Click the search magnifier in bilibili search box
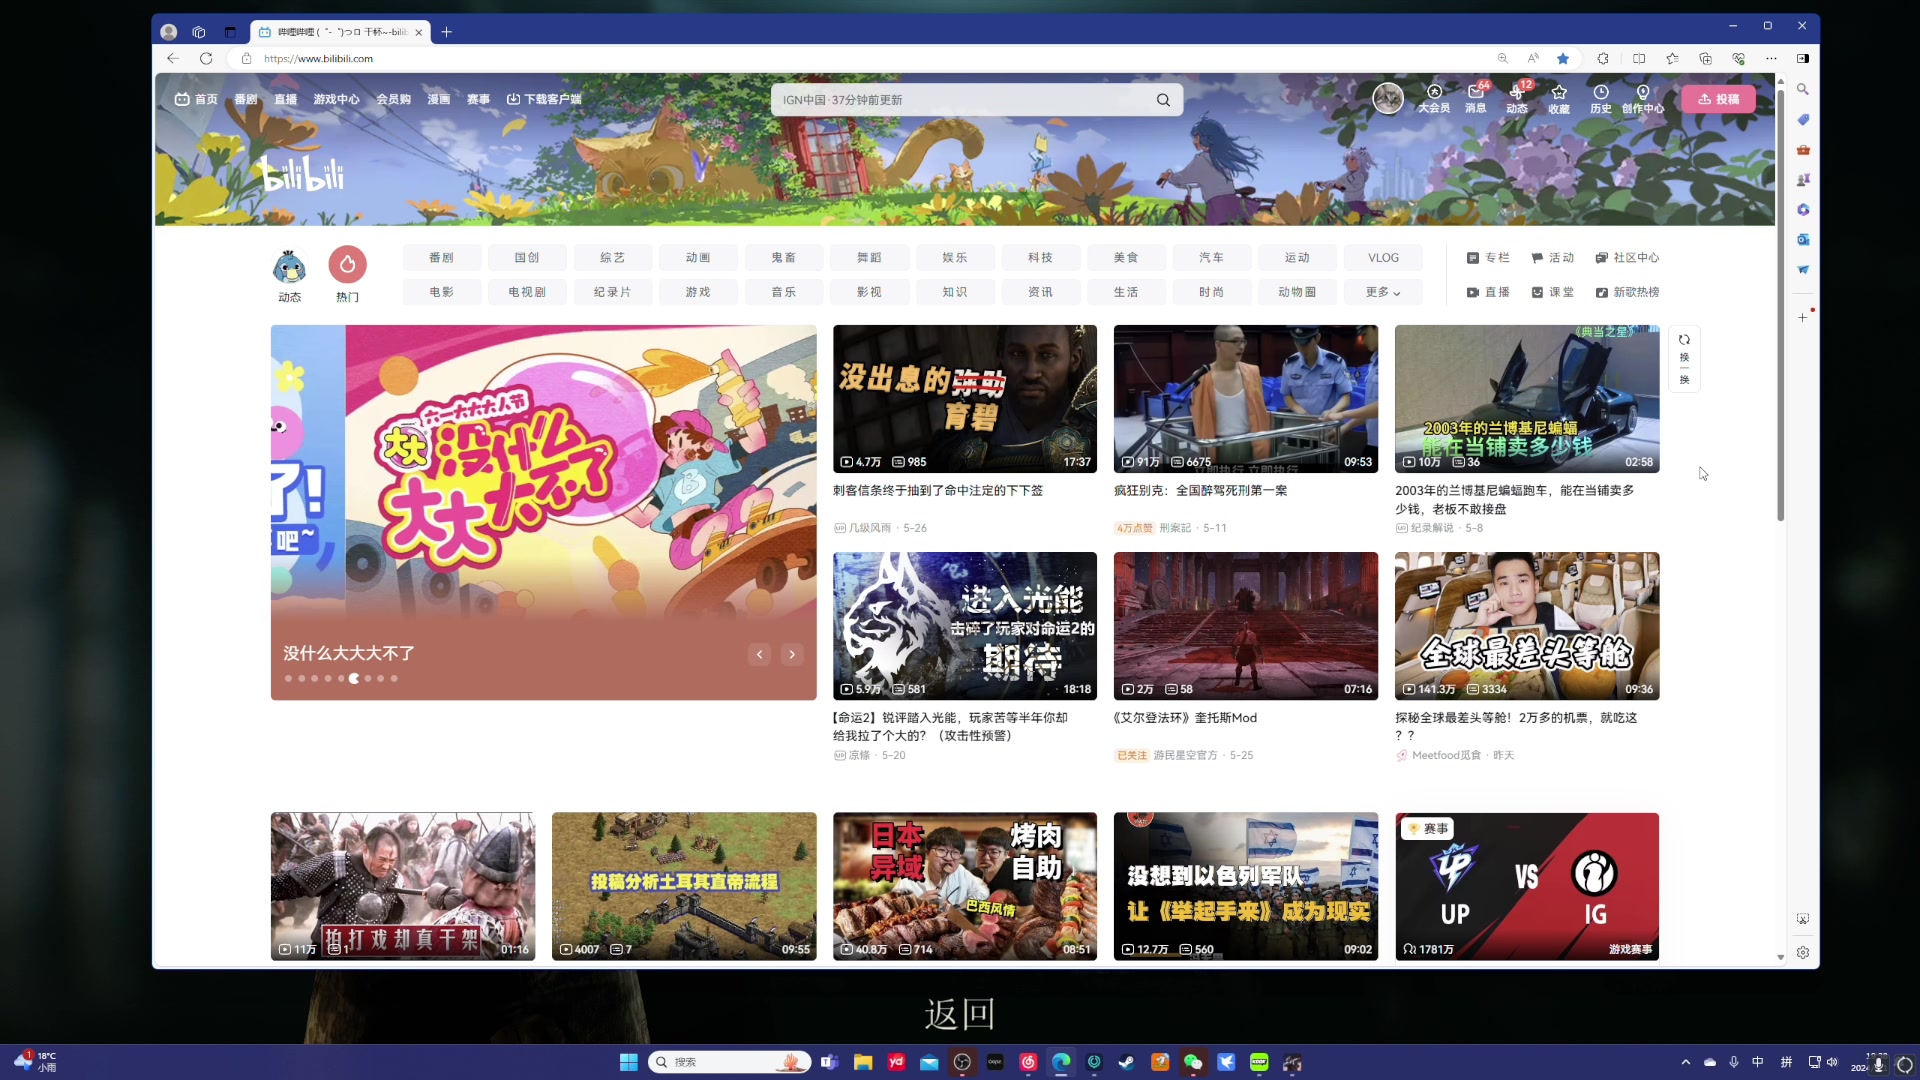1920x1080 pixels. click(1163, 99)
